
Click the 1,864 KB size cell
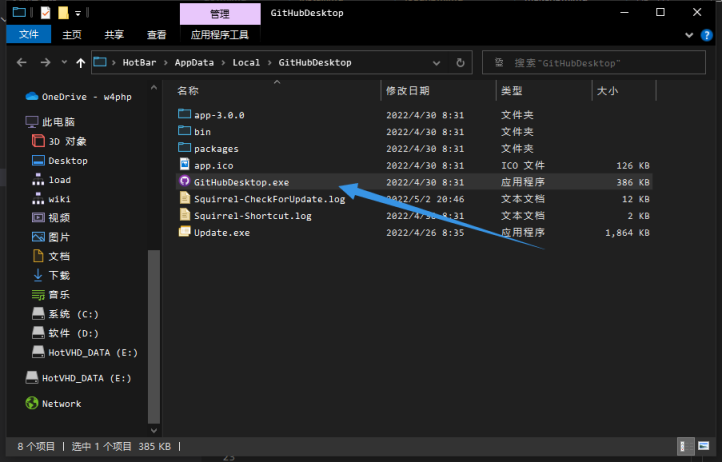tap(627, 233)
